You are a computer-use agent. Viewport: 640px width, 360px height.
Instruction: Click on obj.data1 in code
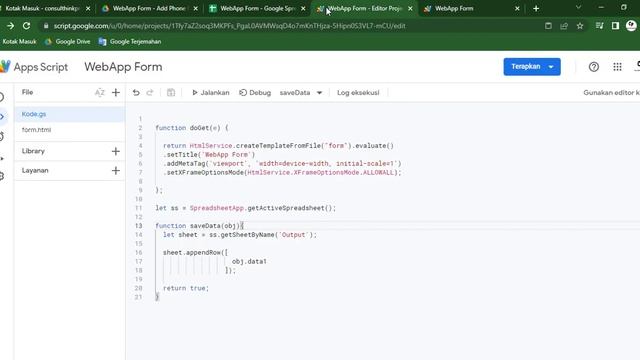[x=249, y=261]
